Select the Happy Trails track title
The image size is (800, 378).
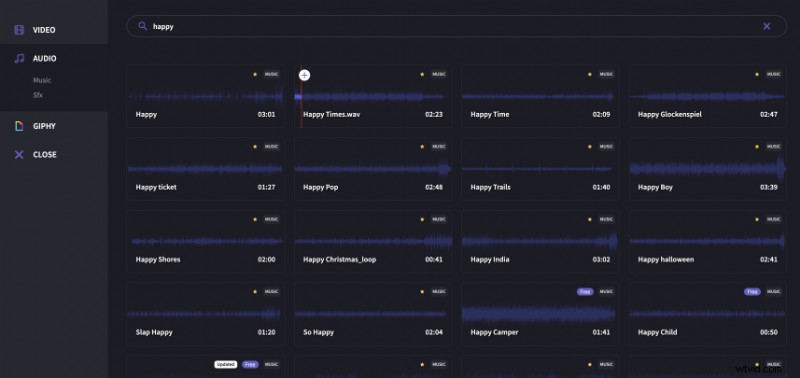point(490,187)
